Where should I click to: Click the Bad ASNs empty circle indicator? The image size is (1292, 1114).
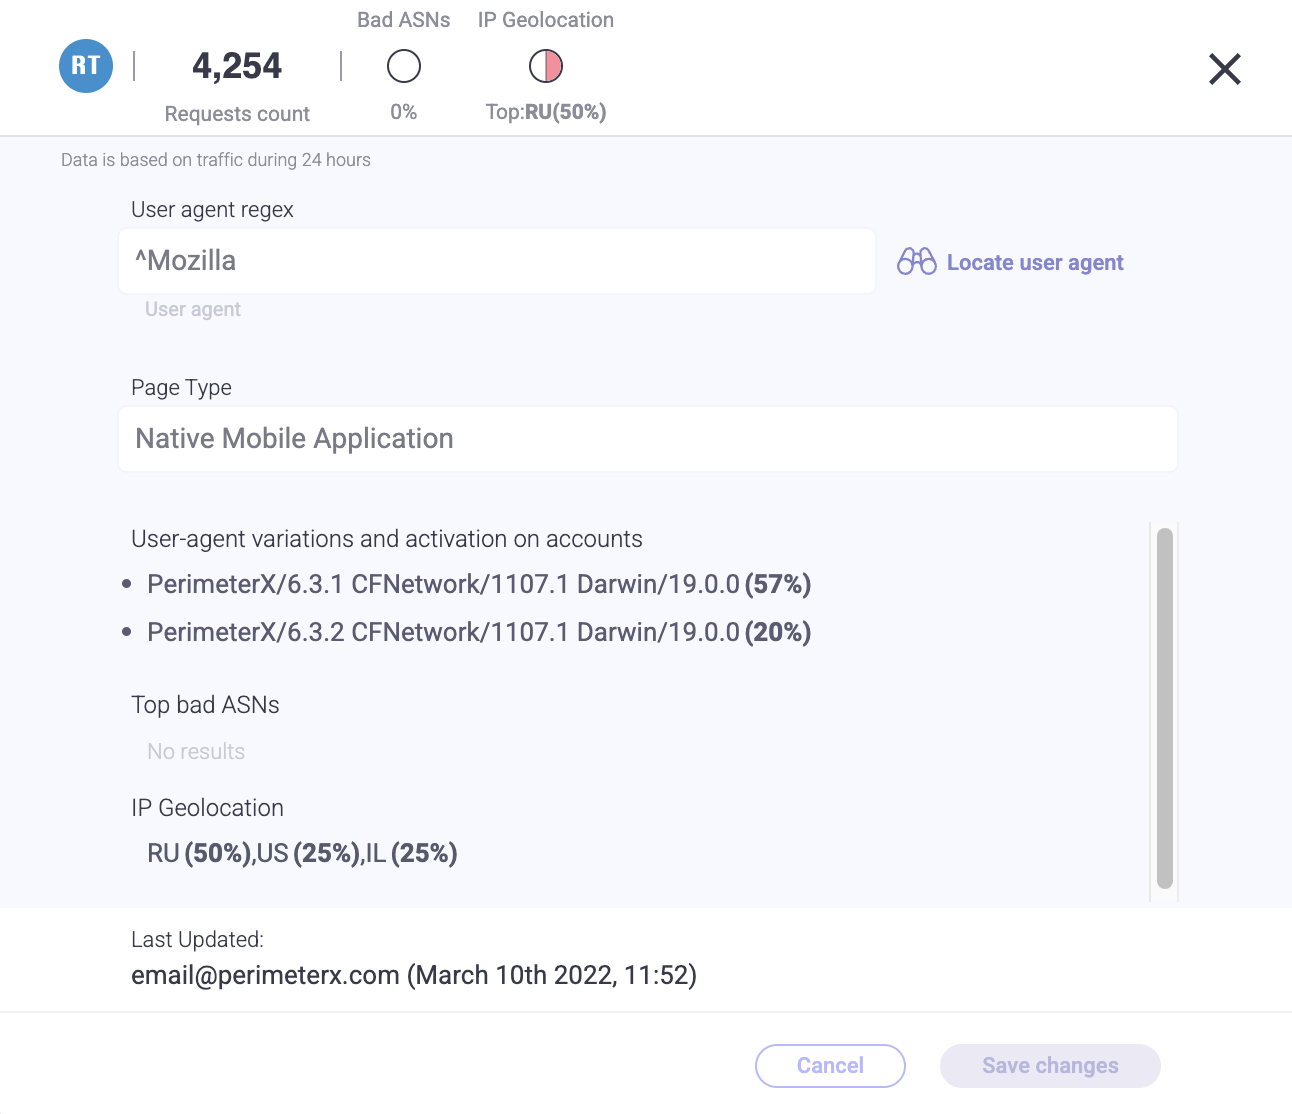[404, 67]
